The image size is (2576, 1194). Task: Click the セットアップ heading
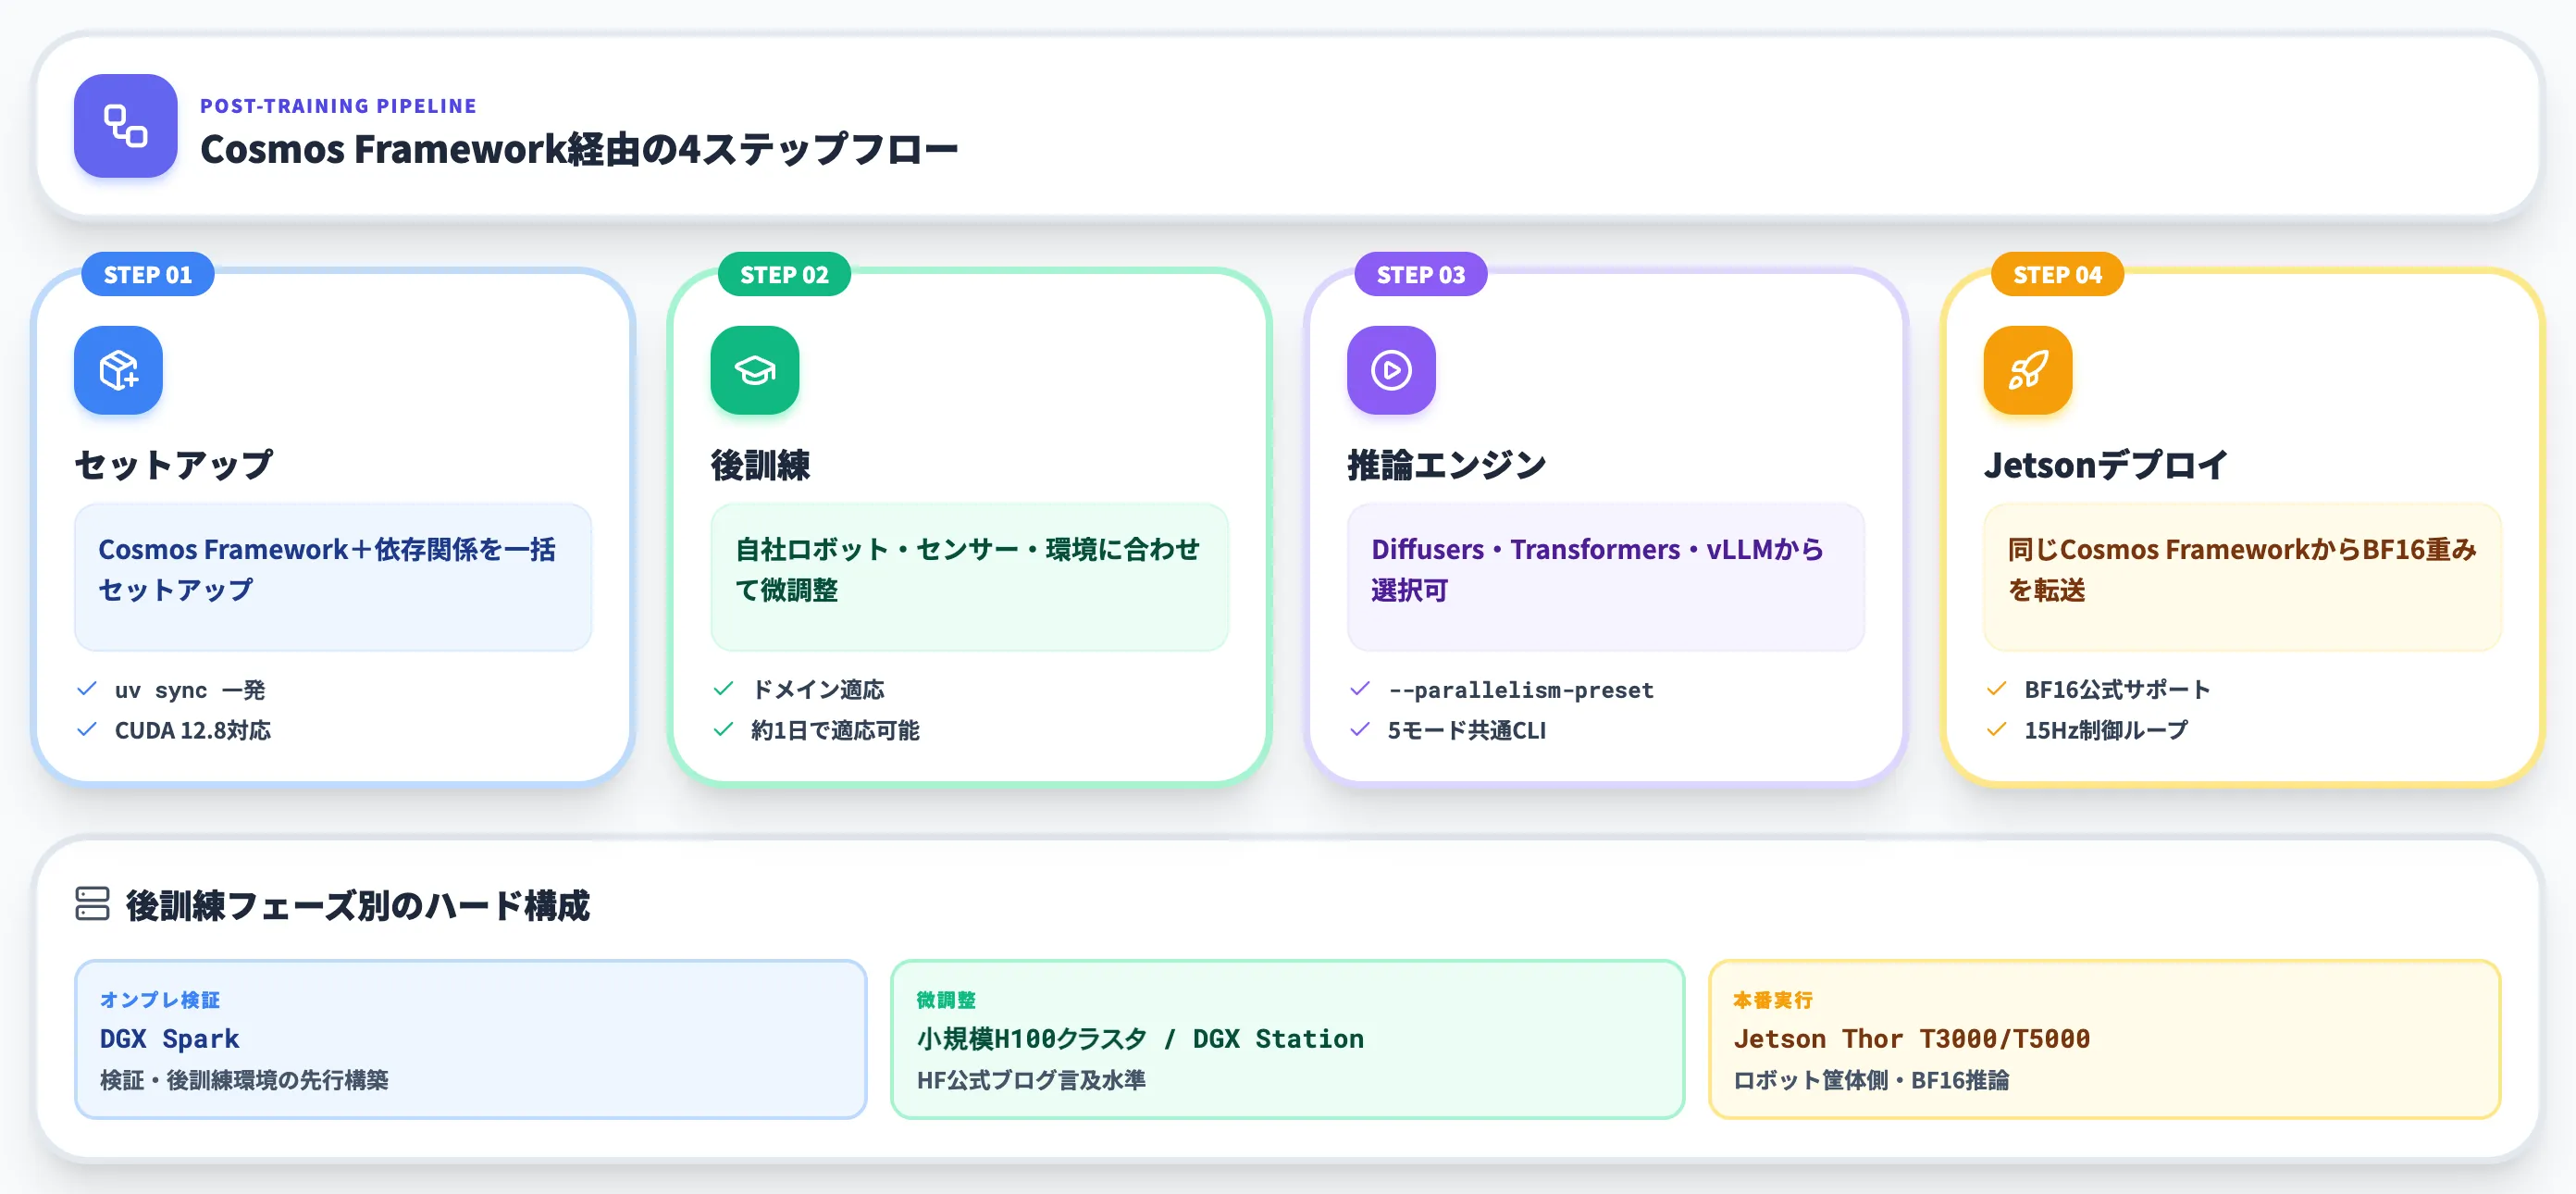(173, 465)
